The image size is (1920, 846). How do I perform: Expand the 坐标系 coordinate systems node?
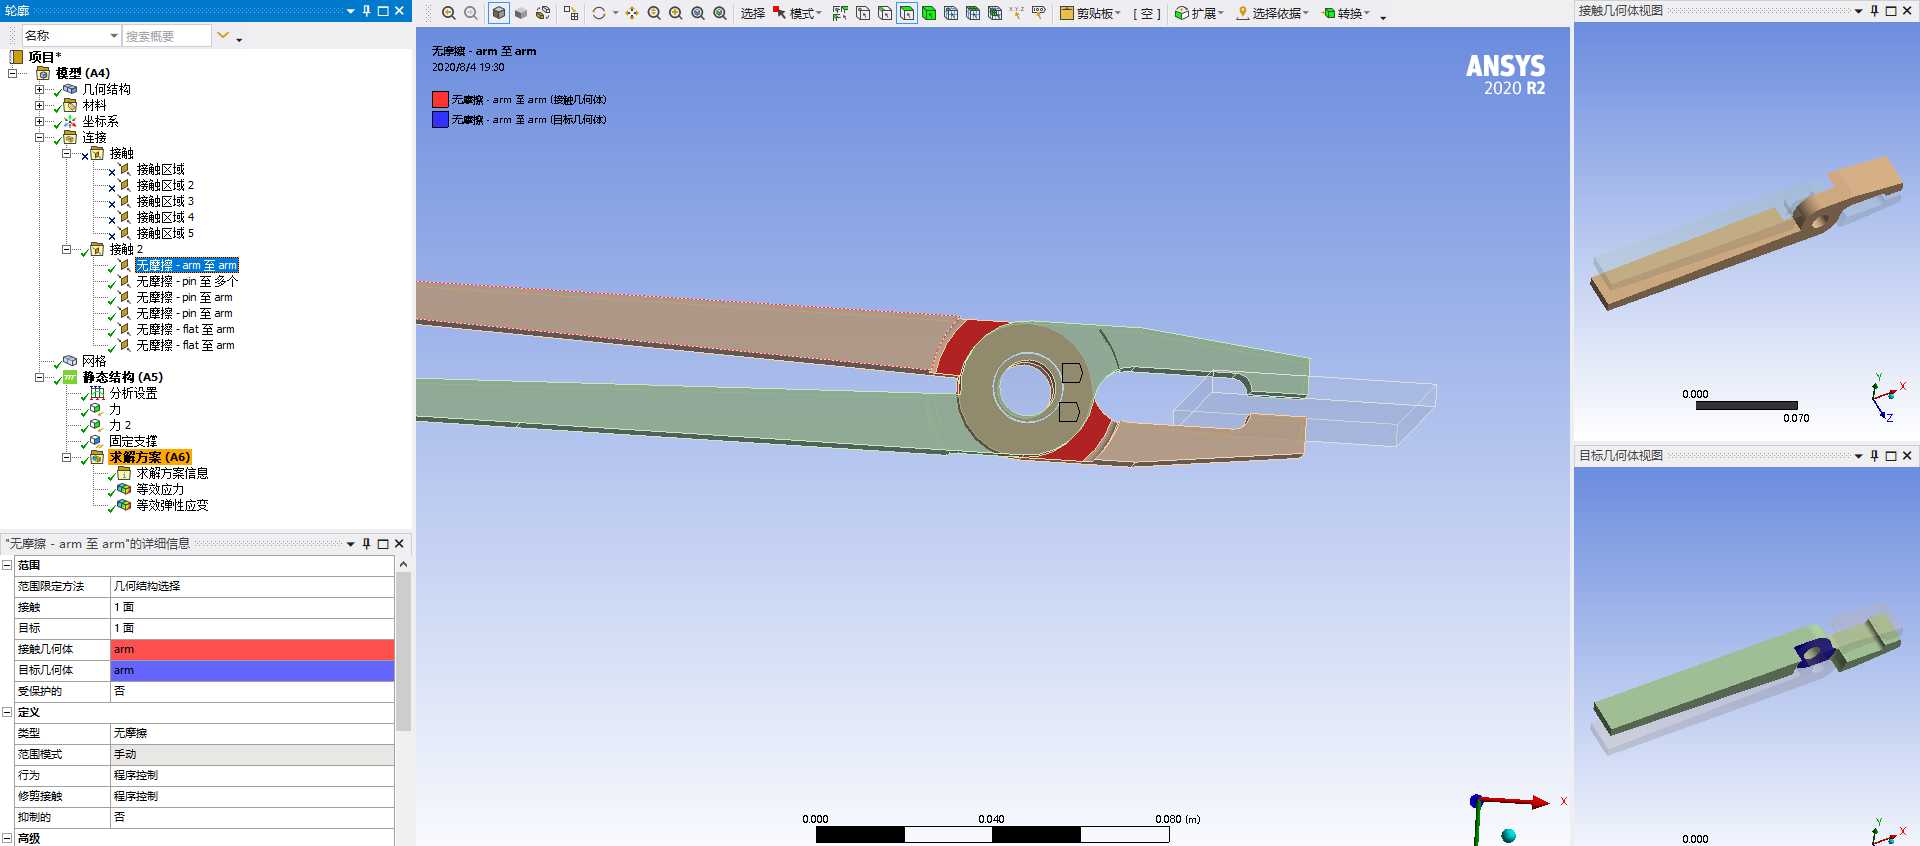click(39, 121)
